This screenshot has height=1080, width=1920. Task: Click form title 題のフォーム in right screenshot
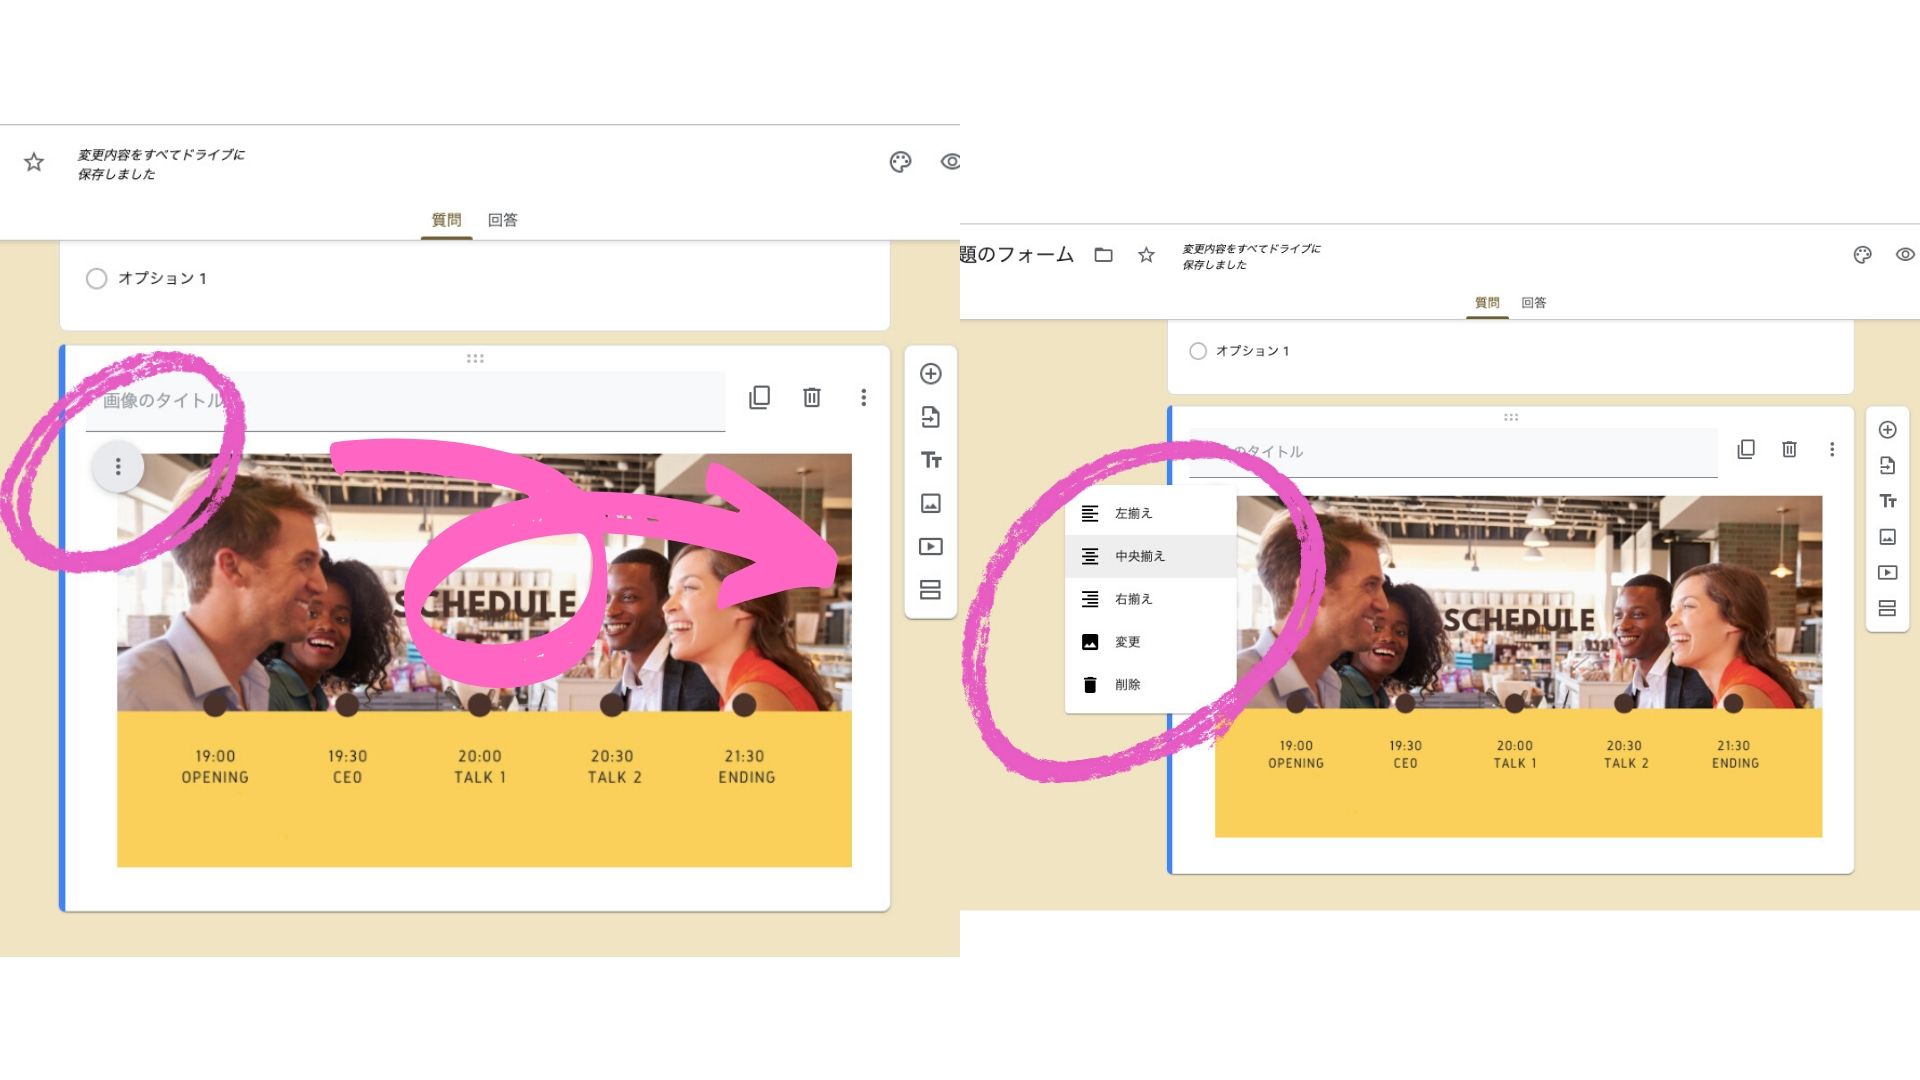coord(1017,255)
